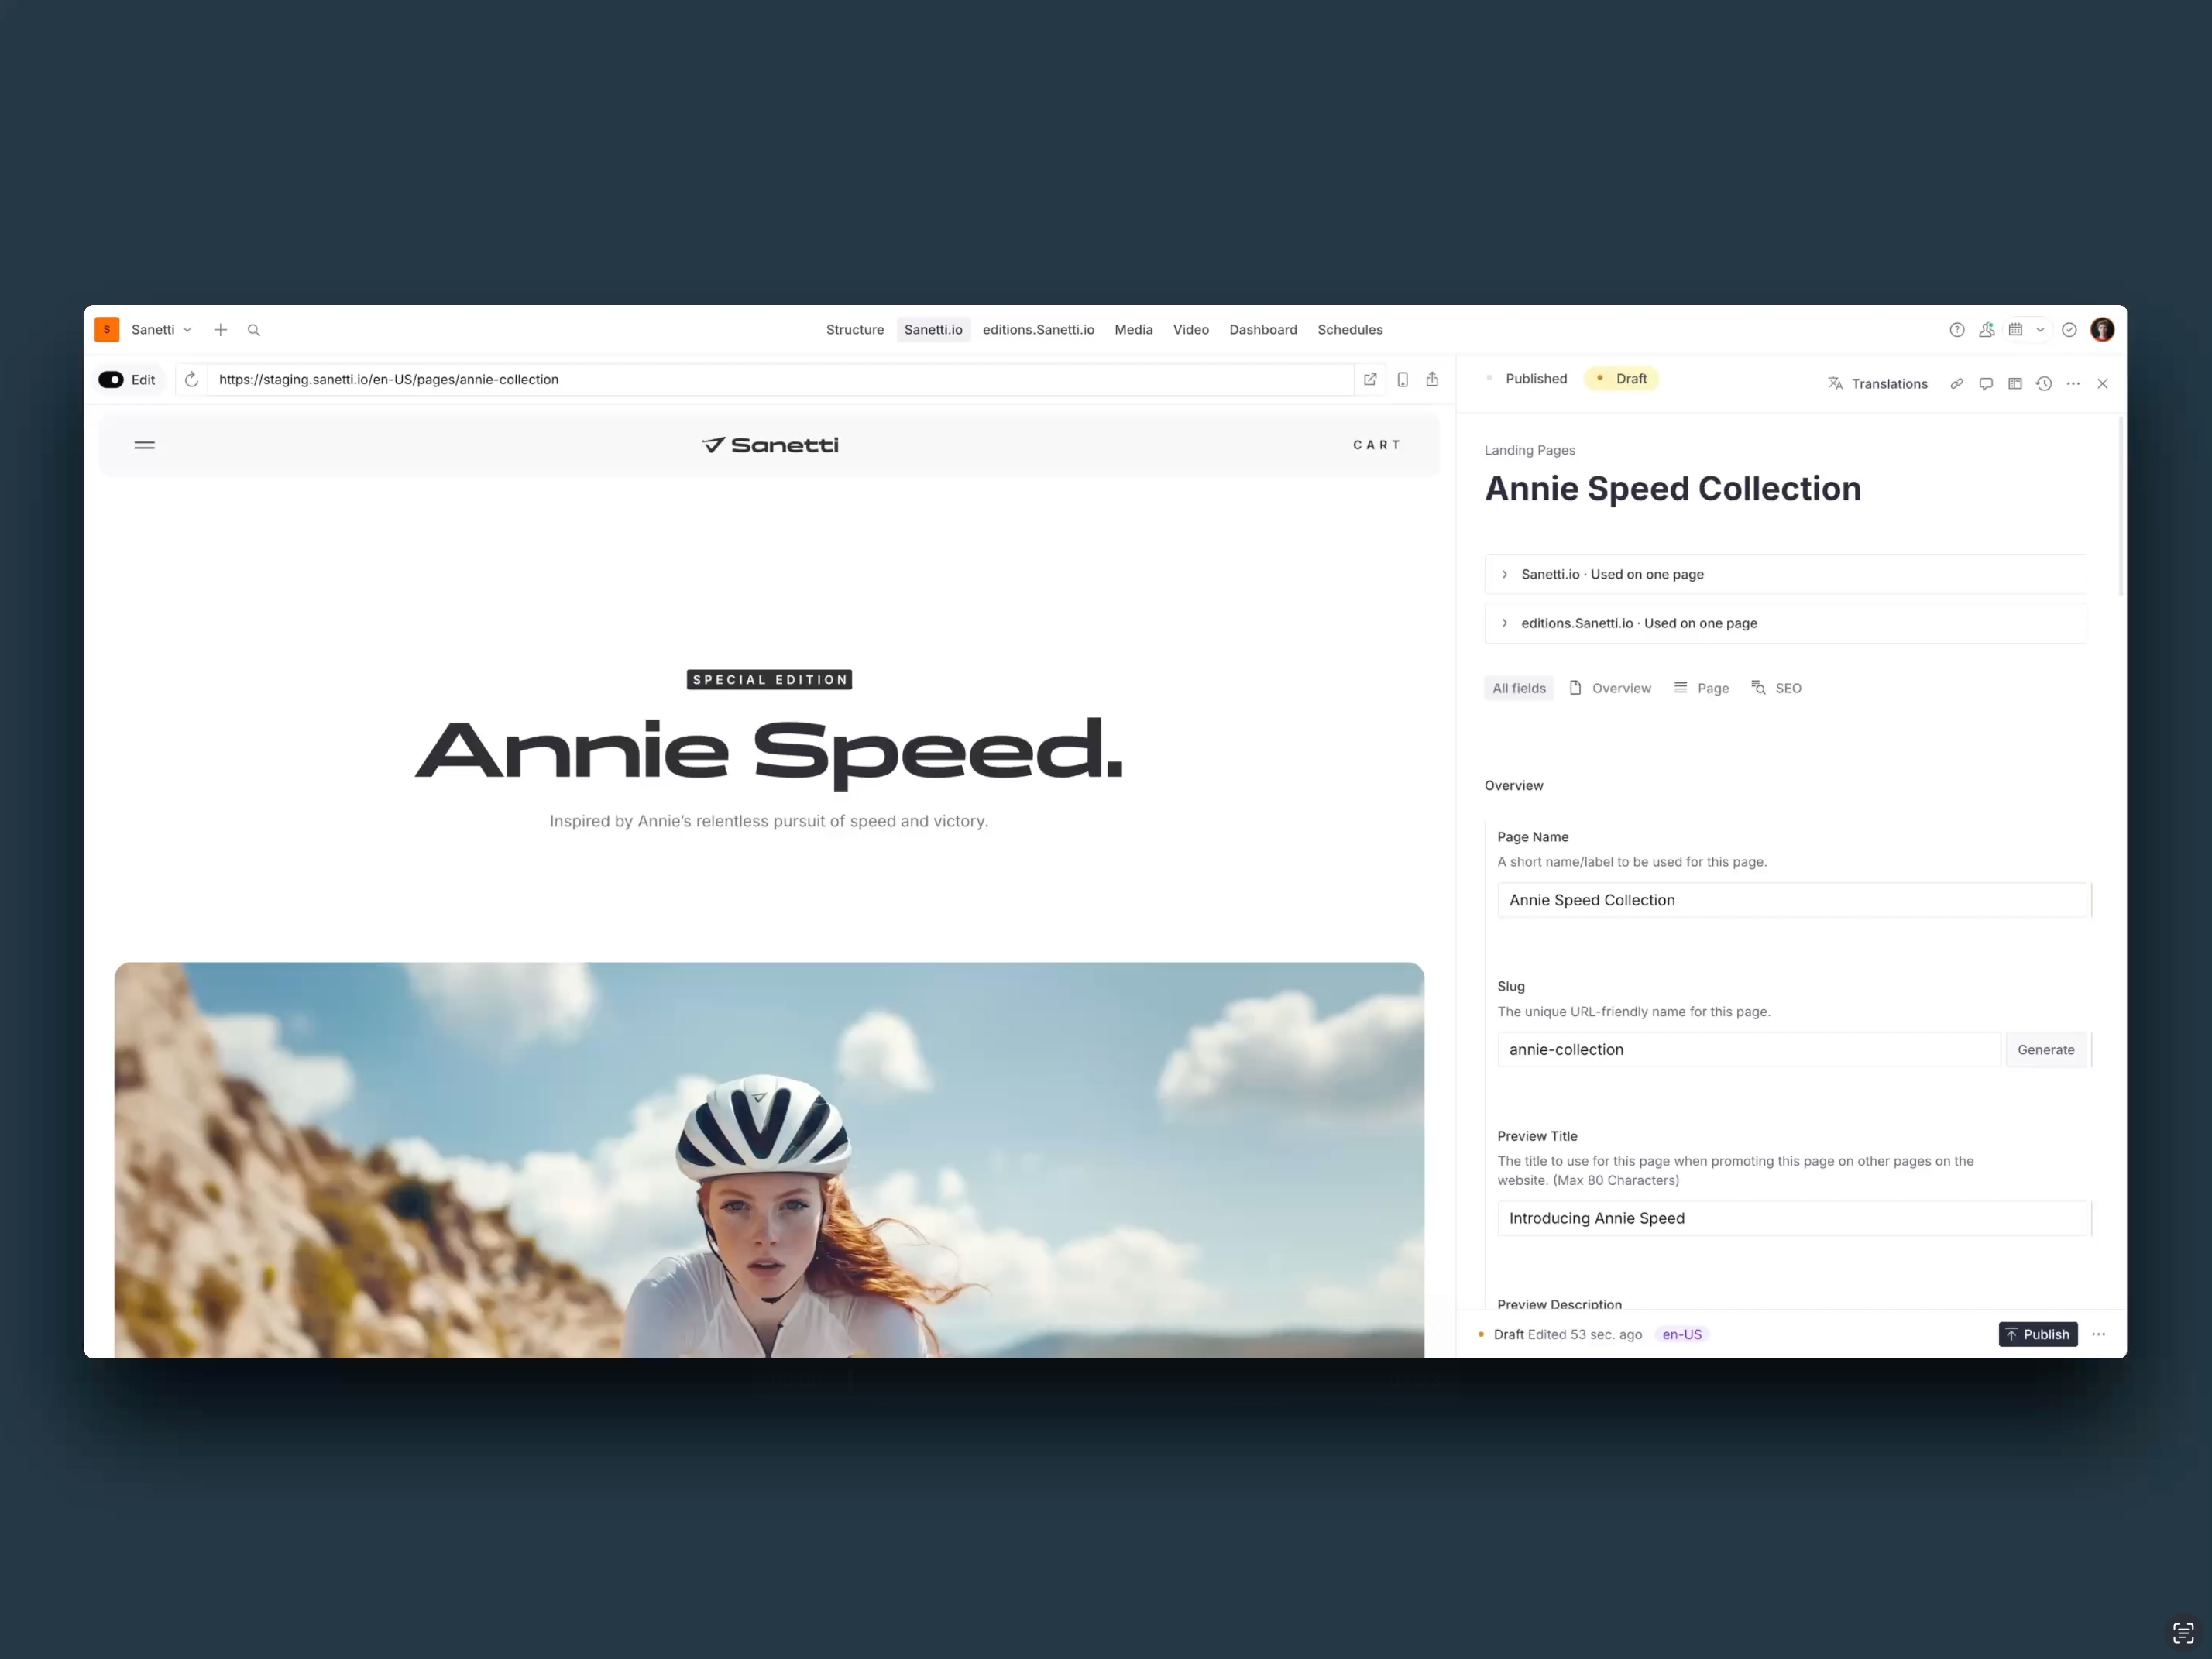Screen dimensions: 2212x1659
Task: Open CART in the site preview
Action: pyautogui.click(x=1377, y=445)
